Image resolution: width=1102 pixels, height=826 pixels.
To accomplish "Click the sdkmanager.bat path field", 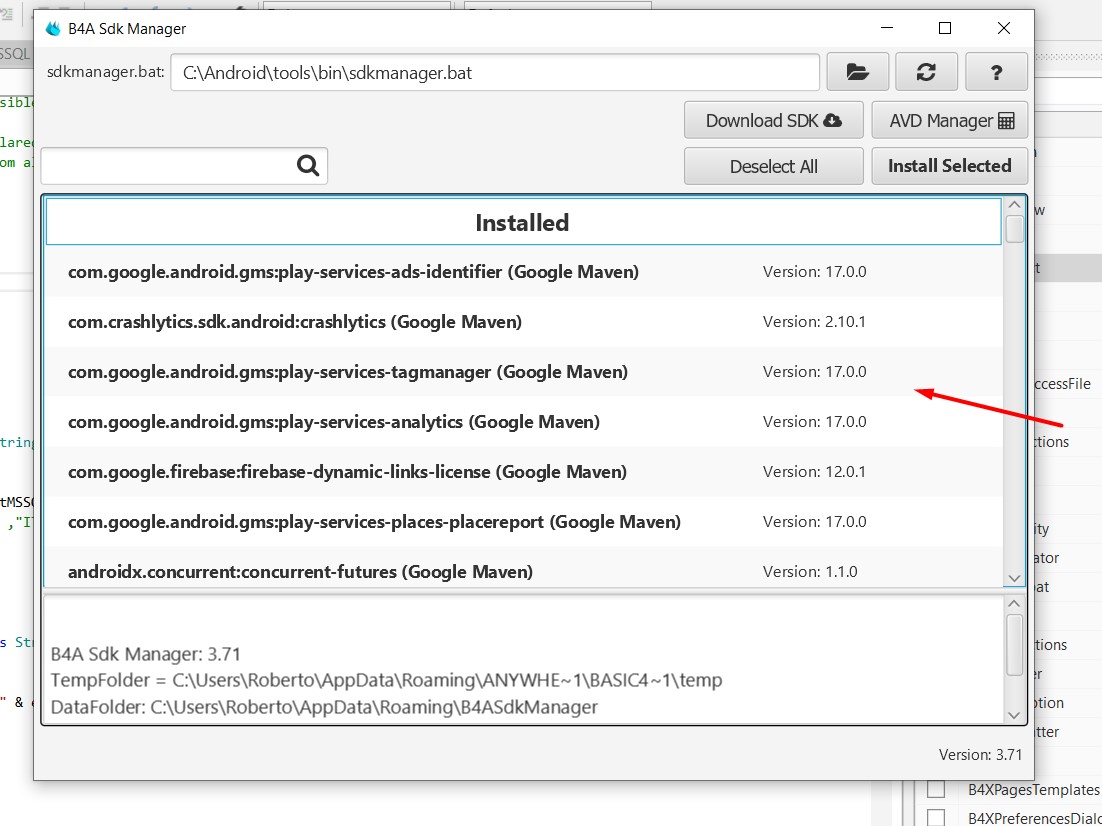I will coord(495,72).
